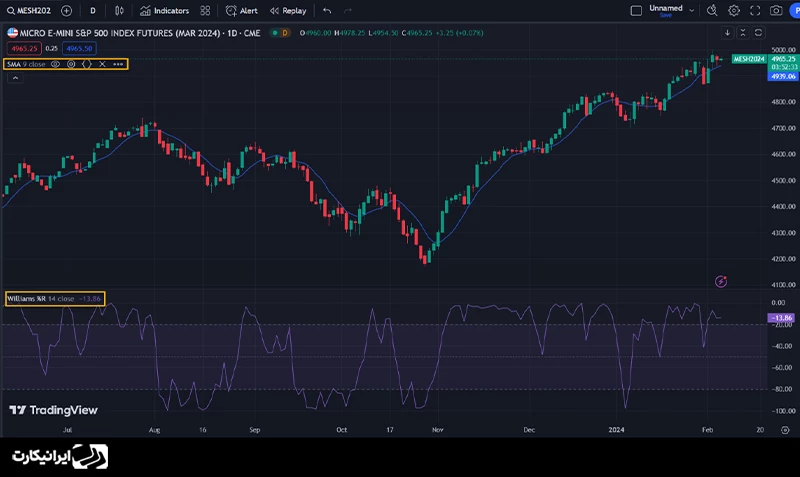Click the US flag symbol logo
The height and width of the screenshot is (477, 800).
[x=12, y=33]
